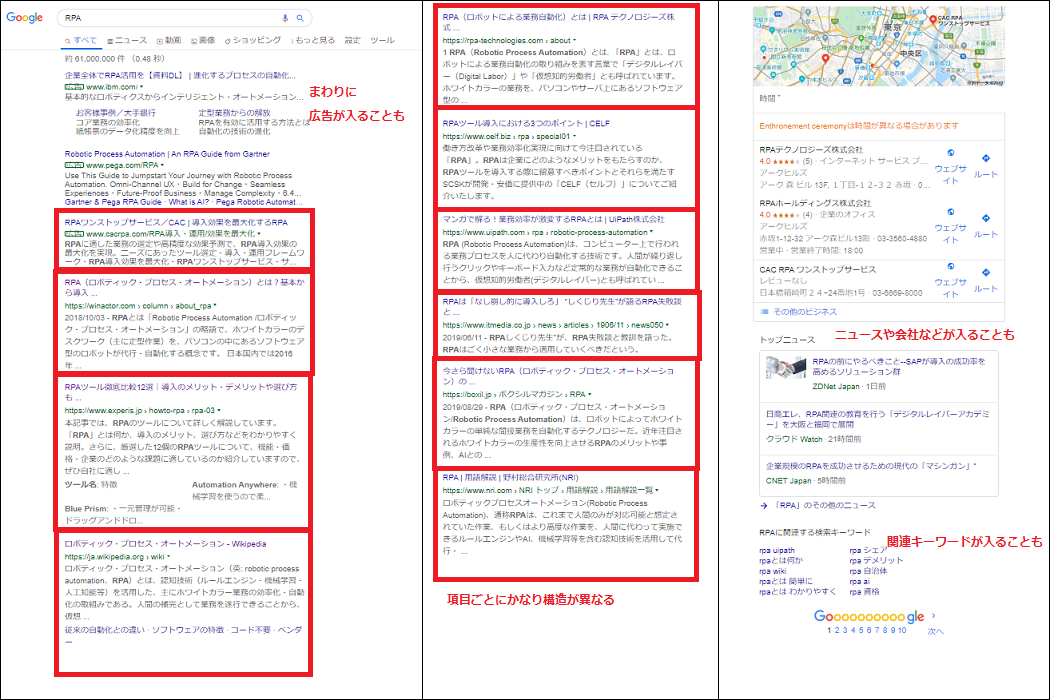Image resolution: width=1050 pixels, height=700 pixels.
Task: Open the What is AI? sitelink
Action: tap(188, 202)
